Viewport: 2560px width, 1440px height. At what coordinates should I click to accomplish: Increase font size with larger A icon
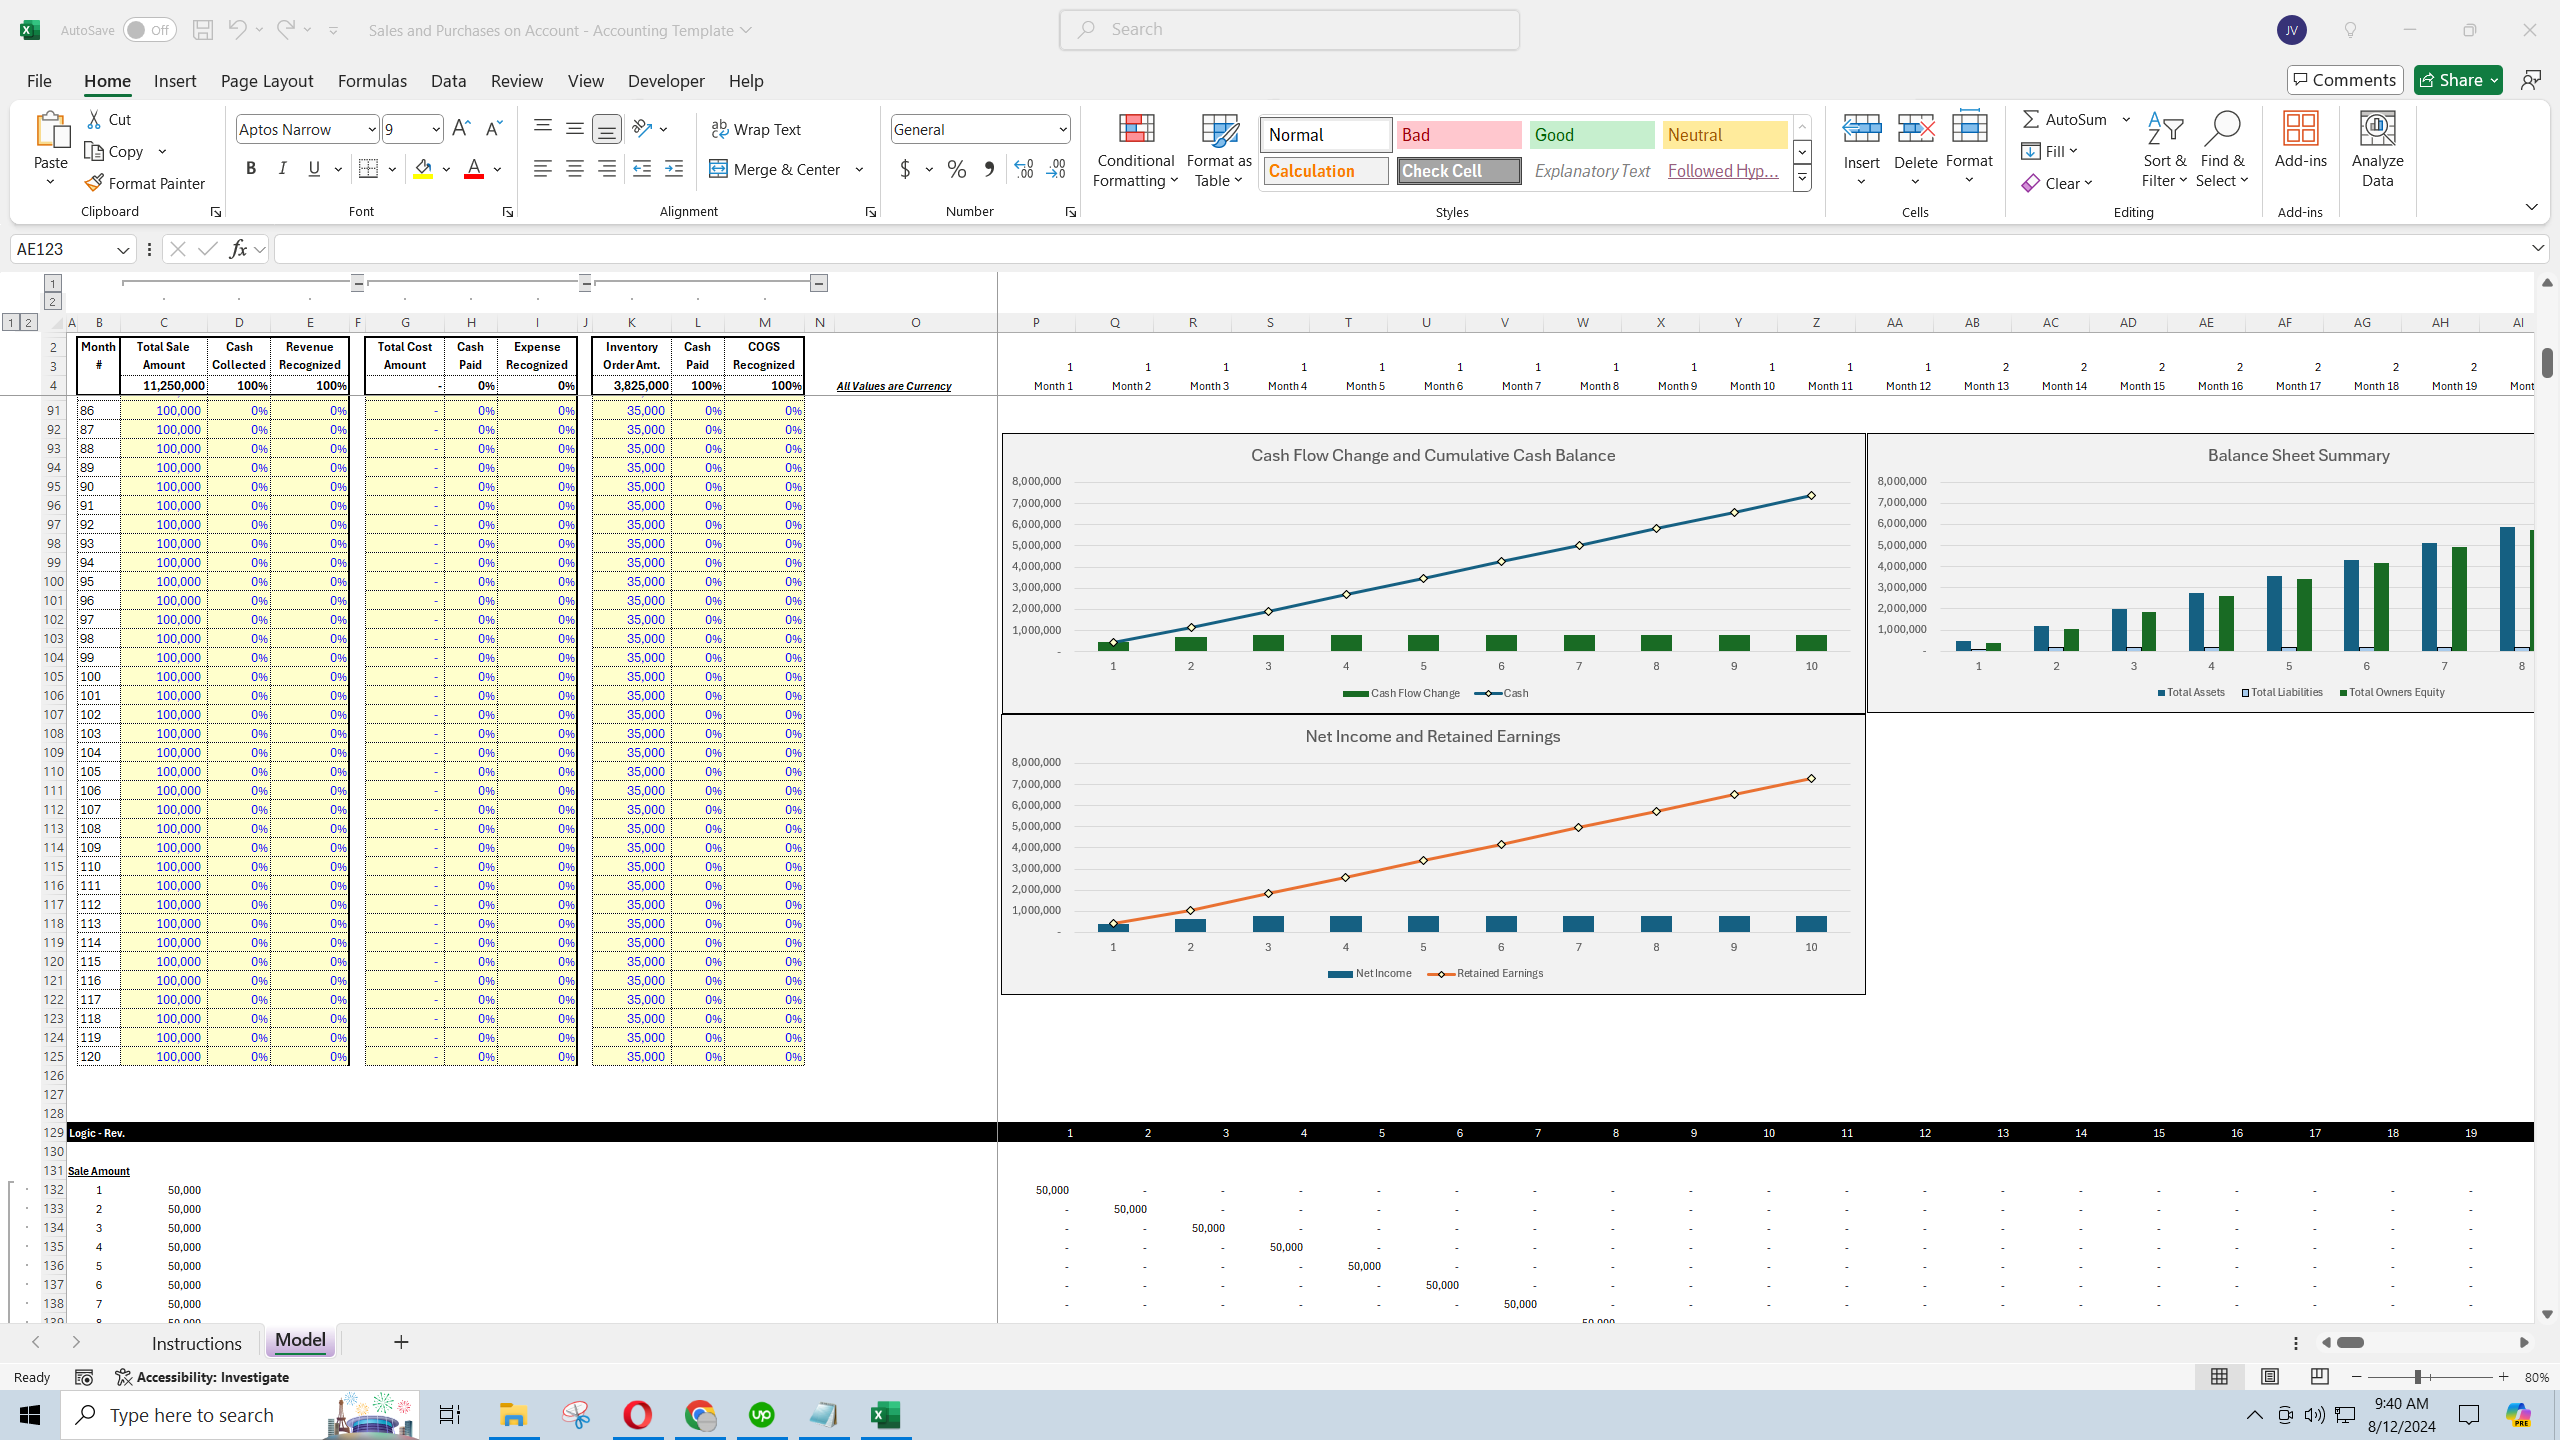coord(461,128)
